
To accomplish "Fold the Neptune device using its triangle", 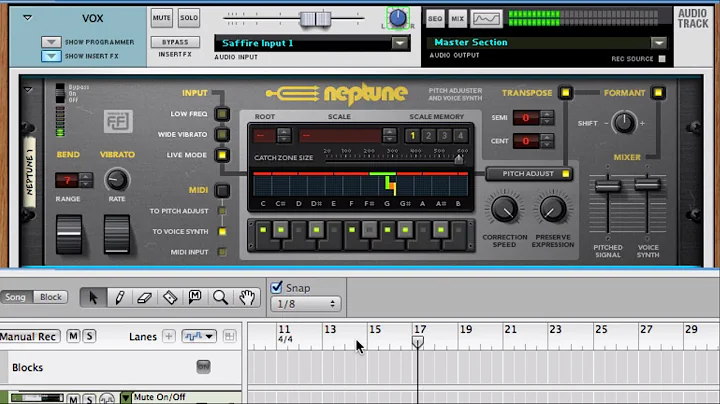I will 28,90.
